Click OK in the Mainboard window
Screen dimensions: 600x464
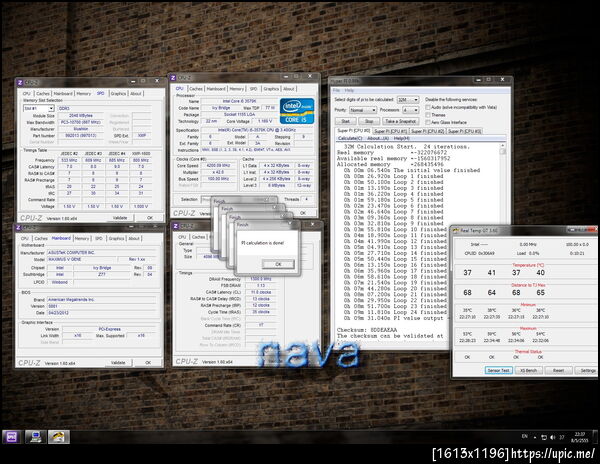tap(148, 362)
